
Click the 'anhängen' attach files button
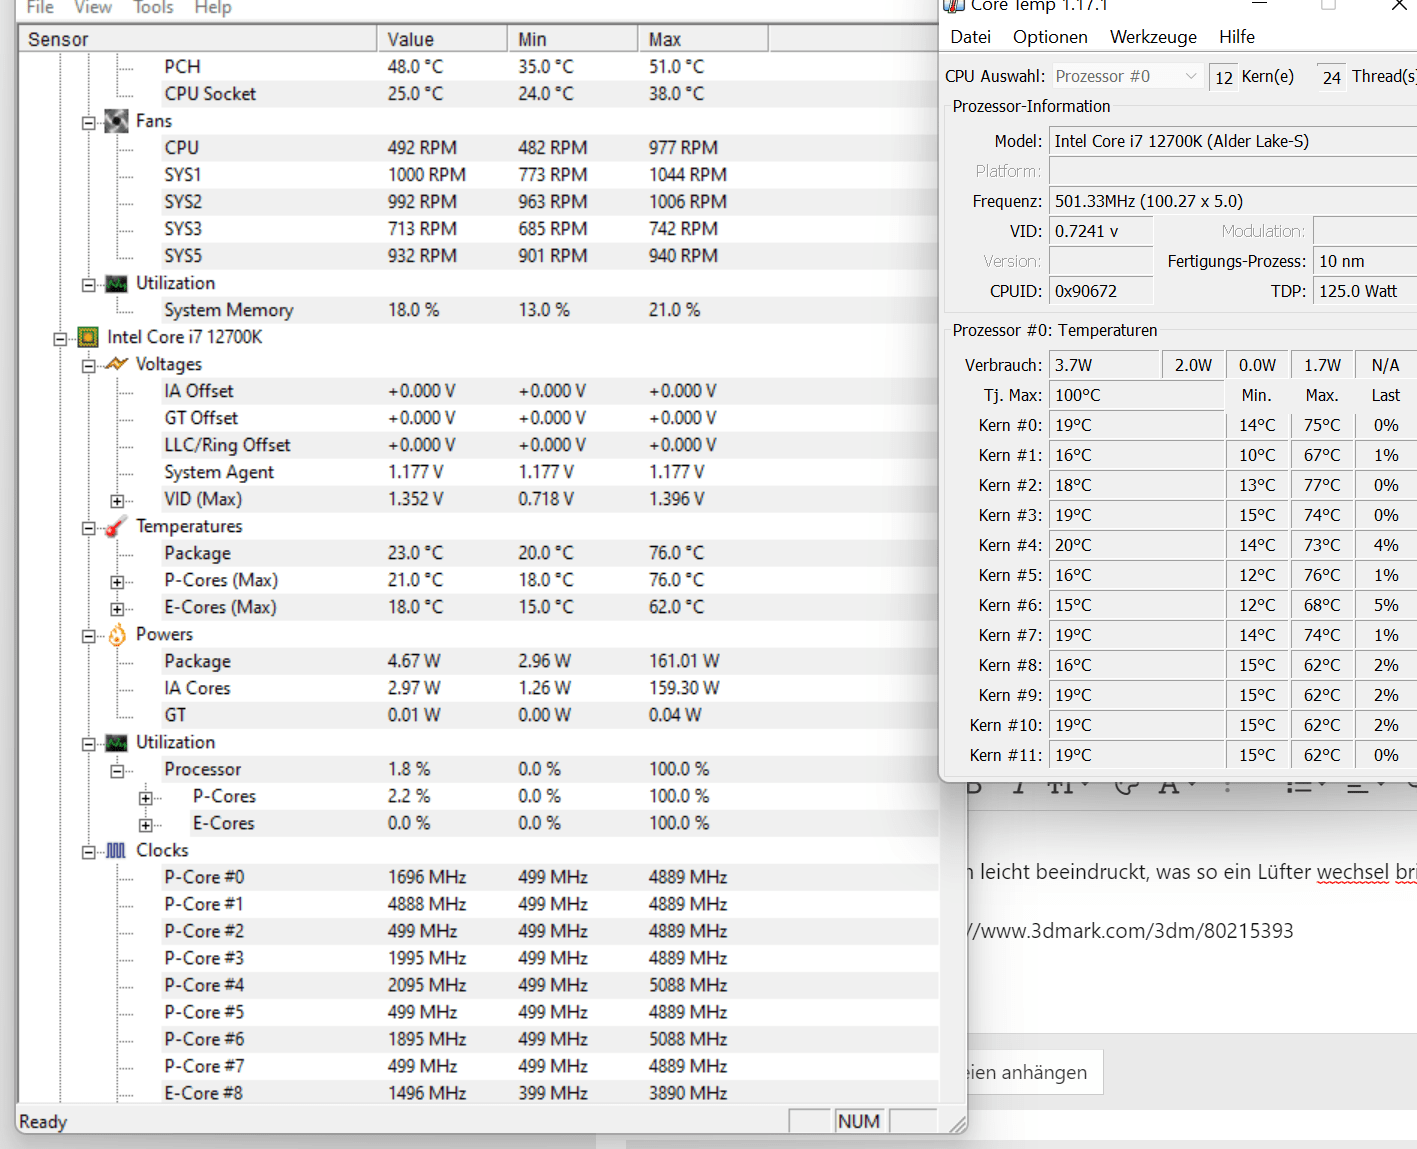[1033, 1072]
